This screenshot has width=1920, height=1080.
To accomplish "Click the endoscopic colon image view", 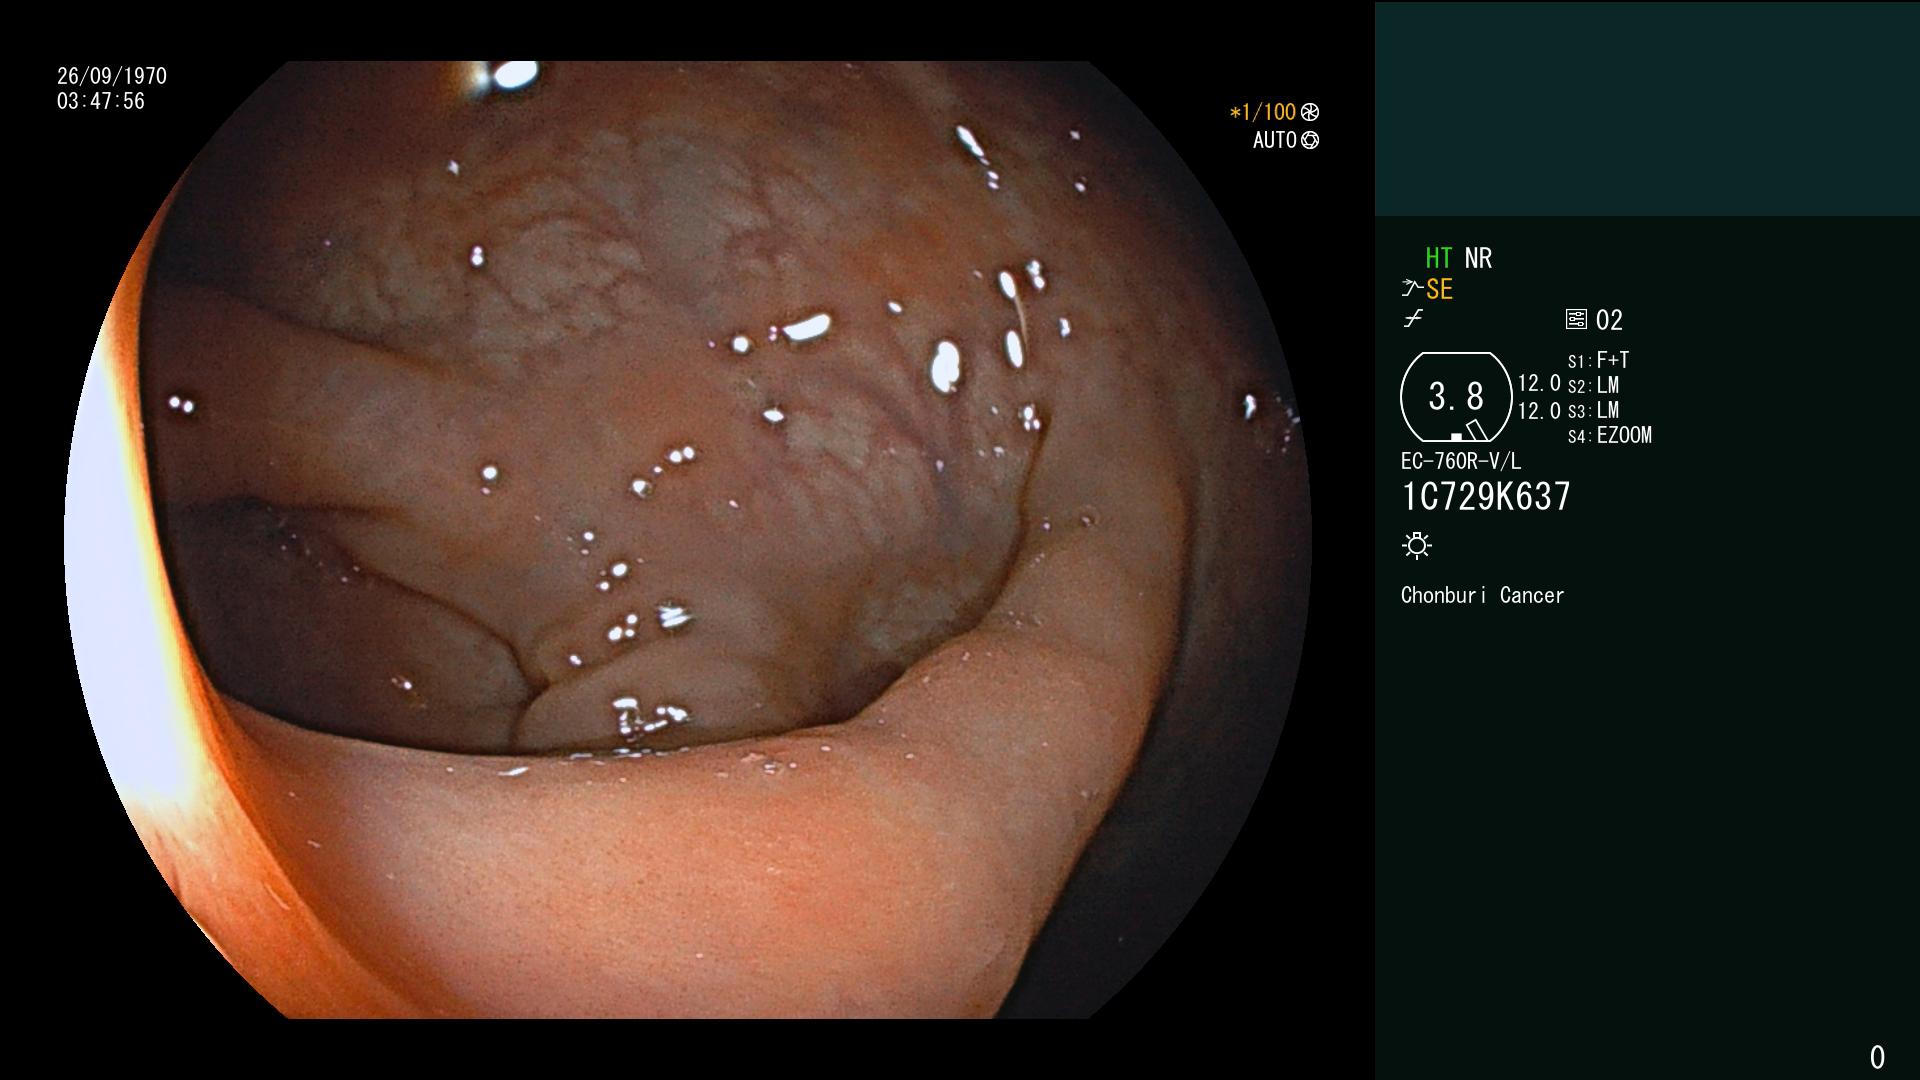I will pyautogui.click(x=688, y=540).
